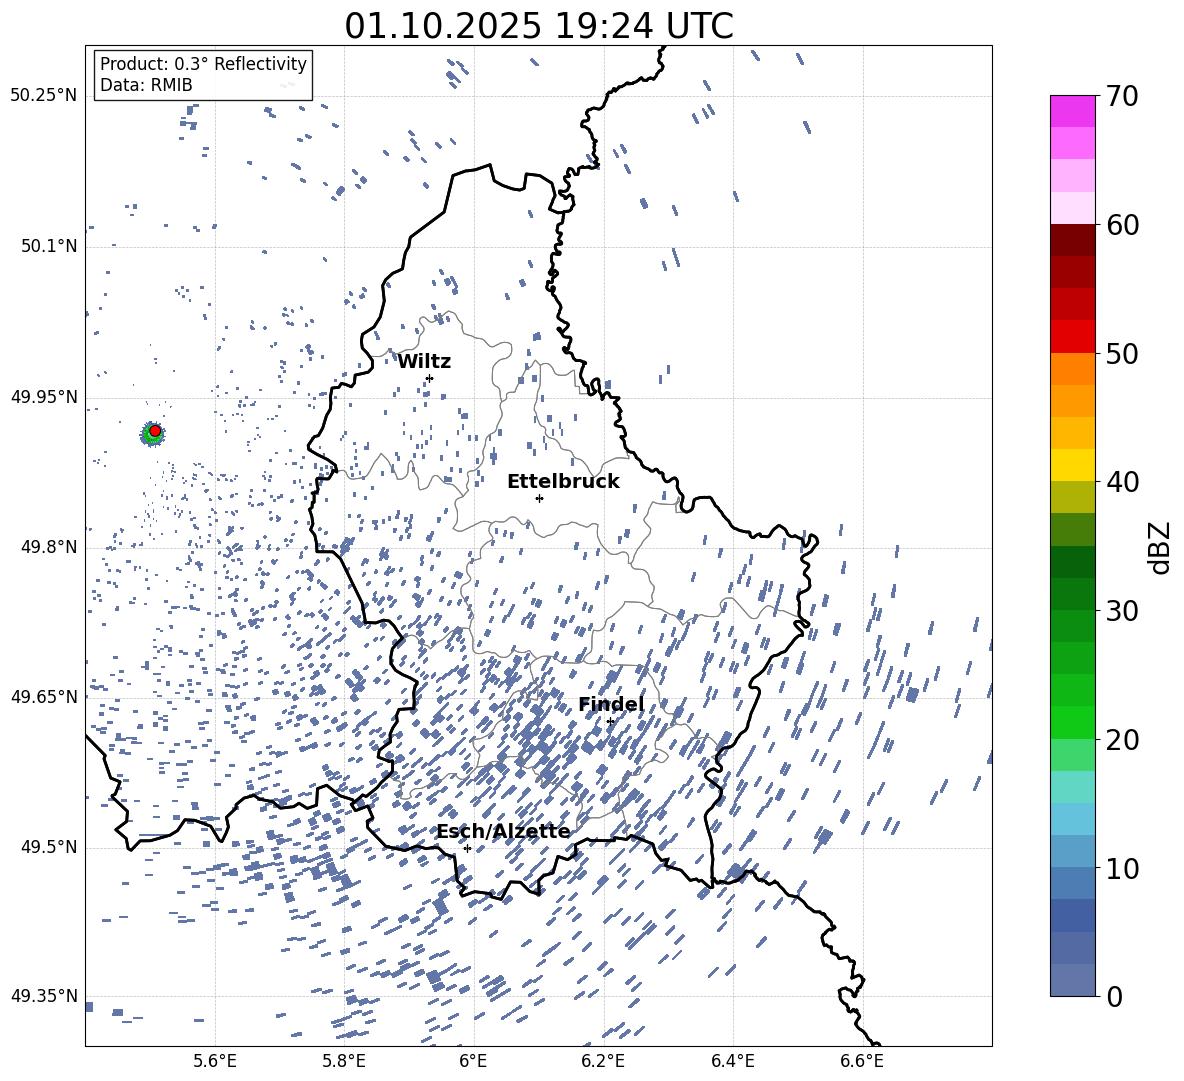
Task: Pick the magenta swatch atop the colorbar
Action: pyautogui.click(x=1072, y=111)
